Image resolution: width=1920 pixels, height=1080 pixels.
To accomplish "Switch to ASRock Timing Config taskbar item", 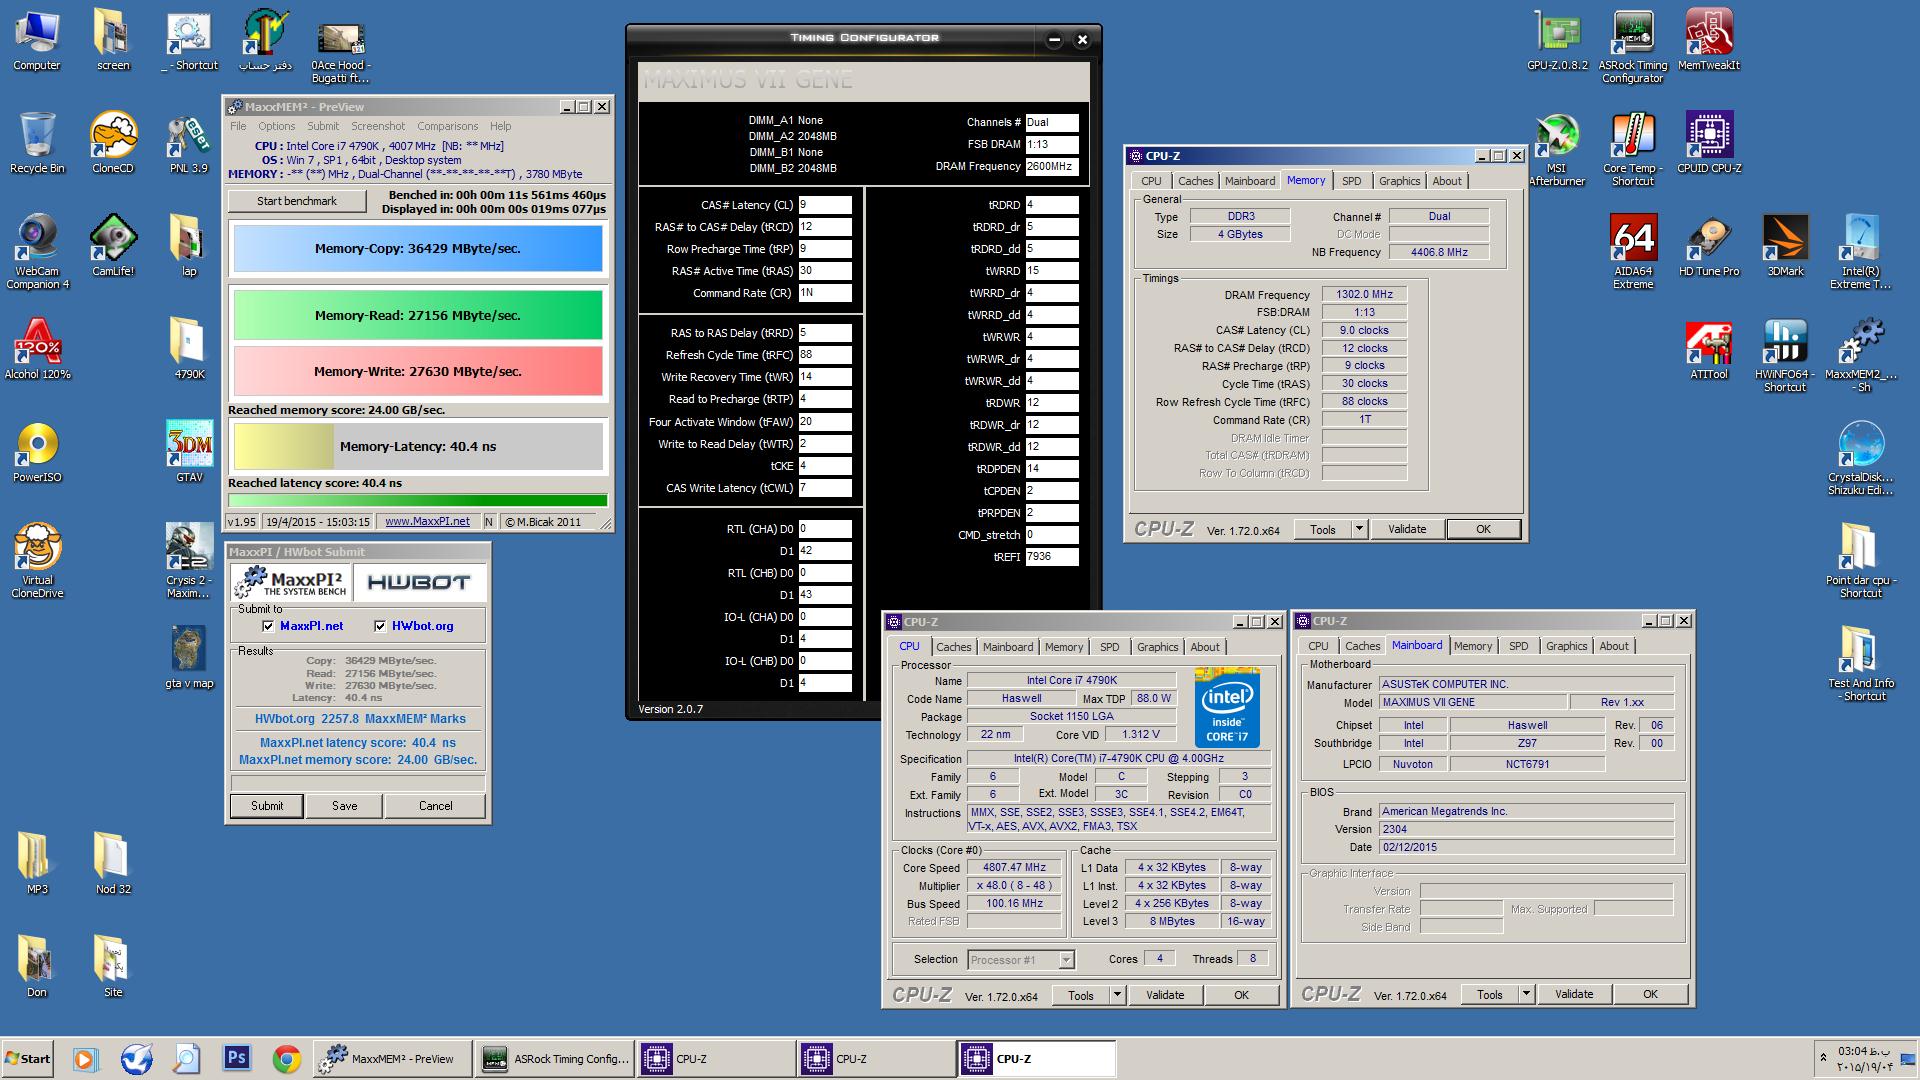I will point(555,1059).
